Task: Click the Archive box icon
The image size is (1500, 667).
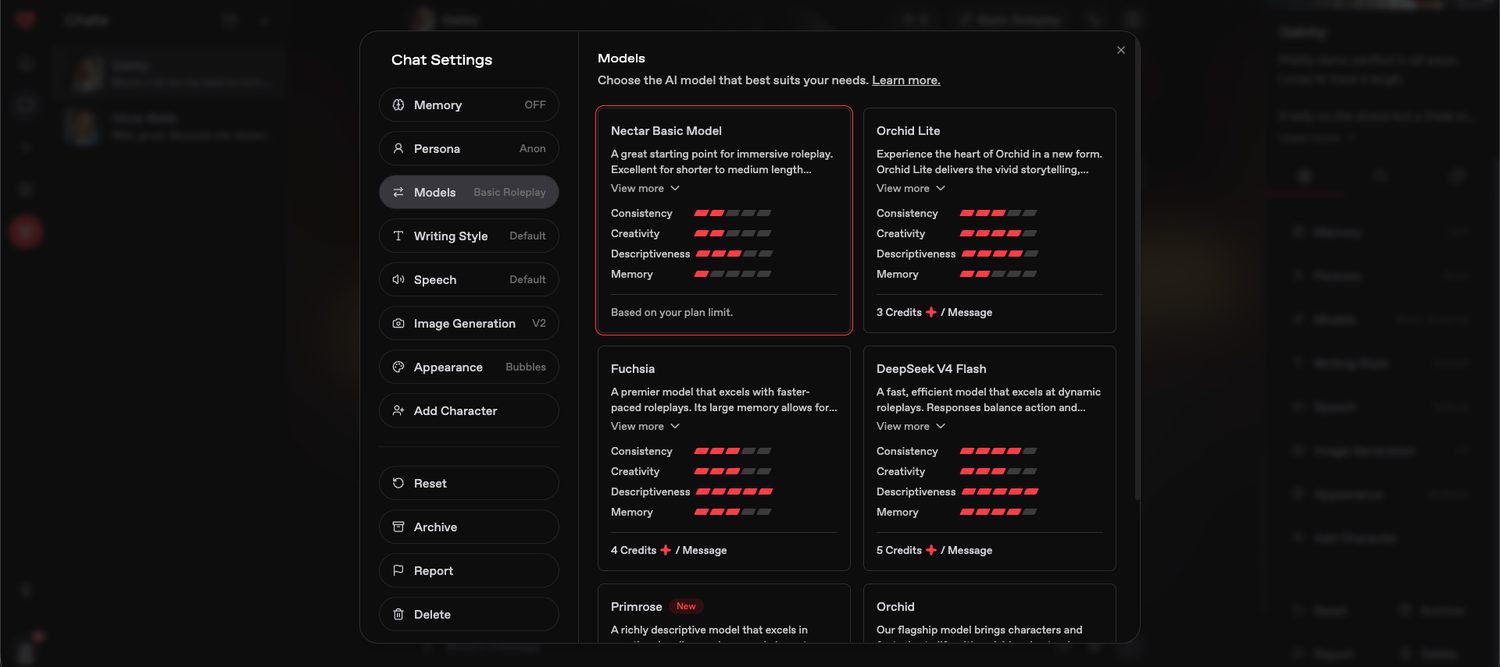Action: click(398, 527)
